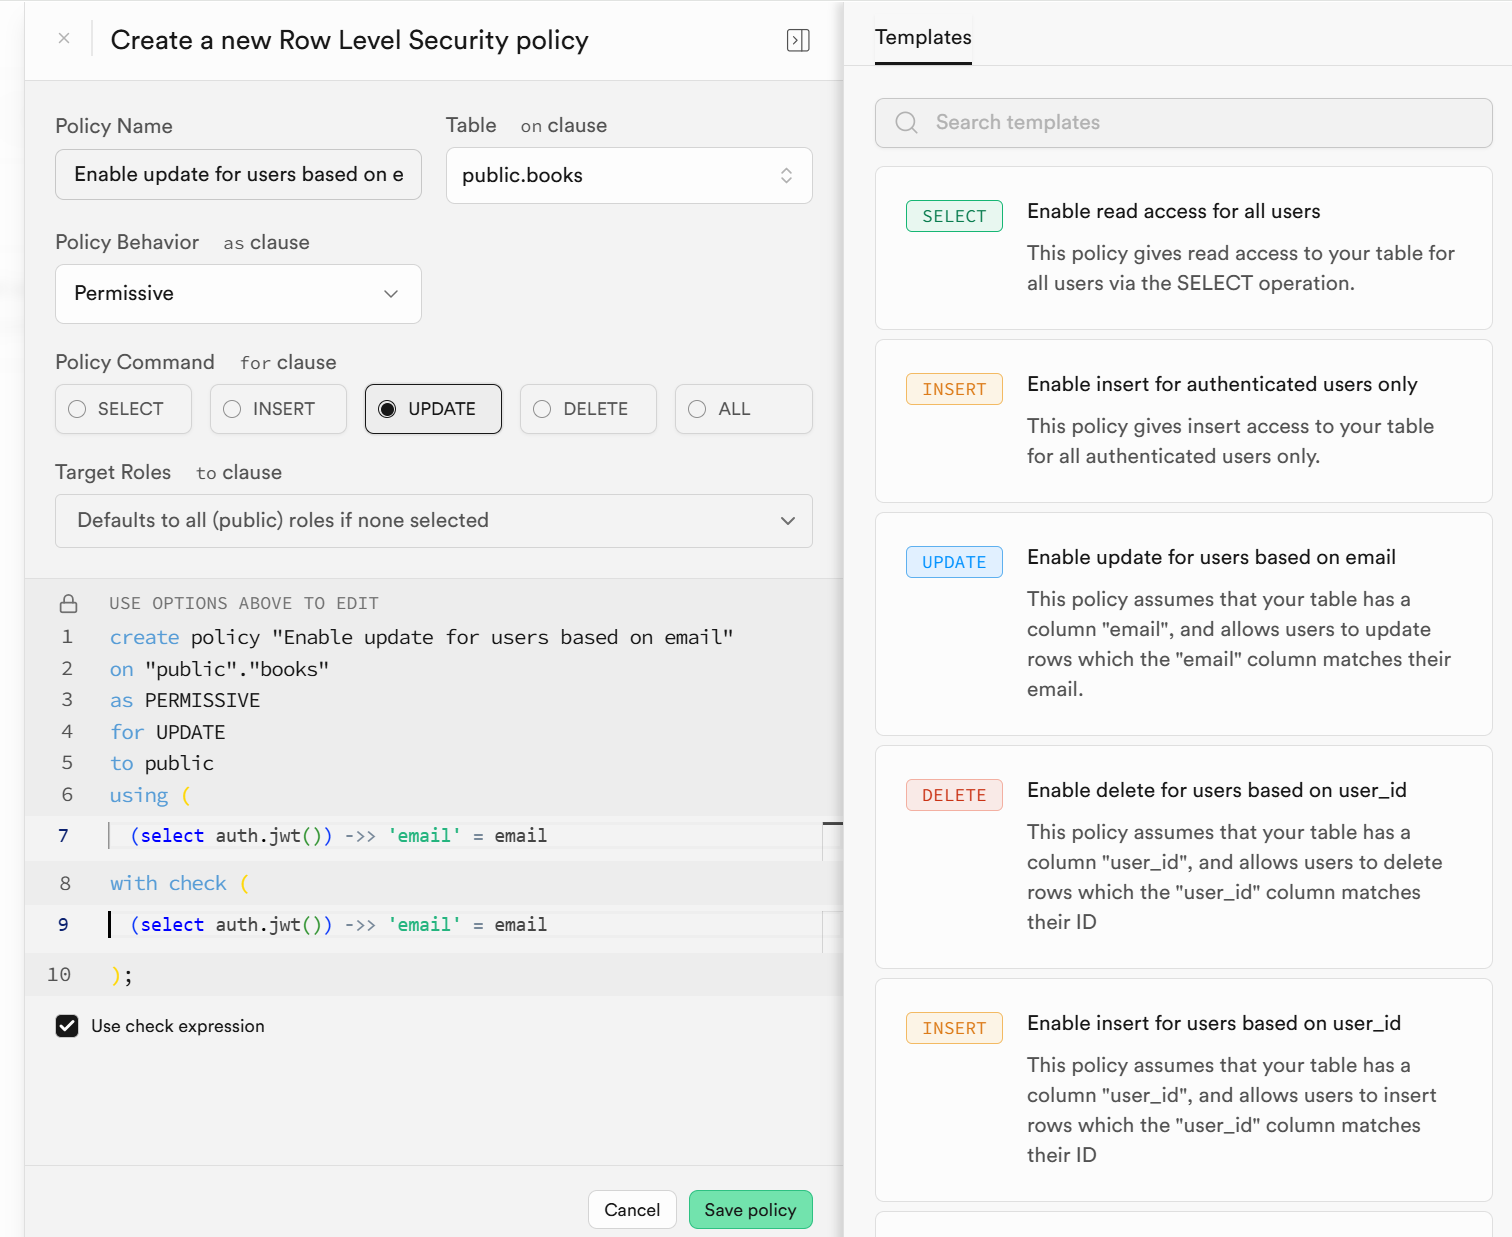Collapse the templates side panel icon
The height and width of the screenshot is (1237, 1512).
(x=798, y=40)
